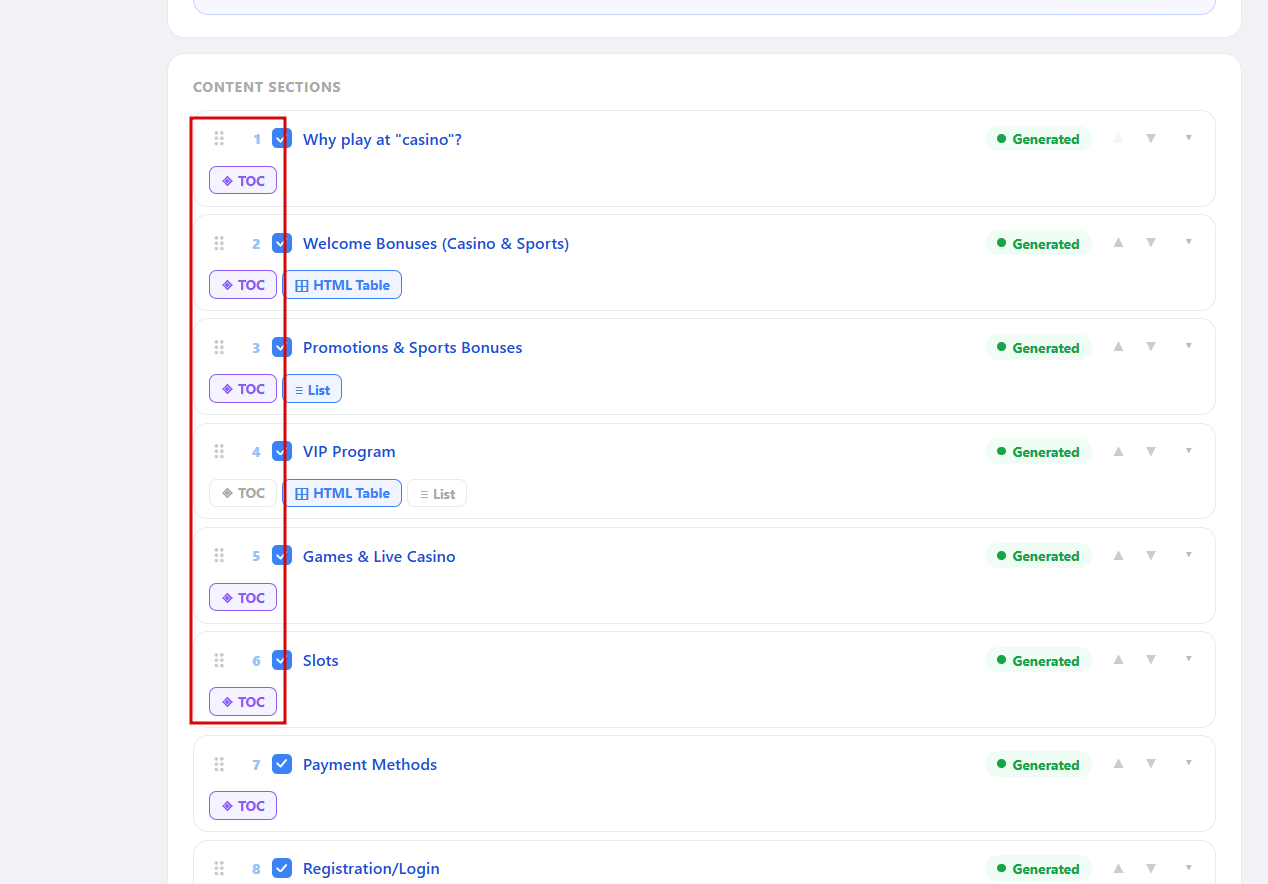Expand the Welcome Bonuses section

click(1188, 242)
